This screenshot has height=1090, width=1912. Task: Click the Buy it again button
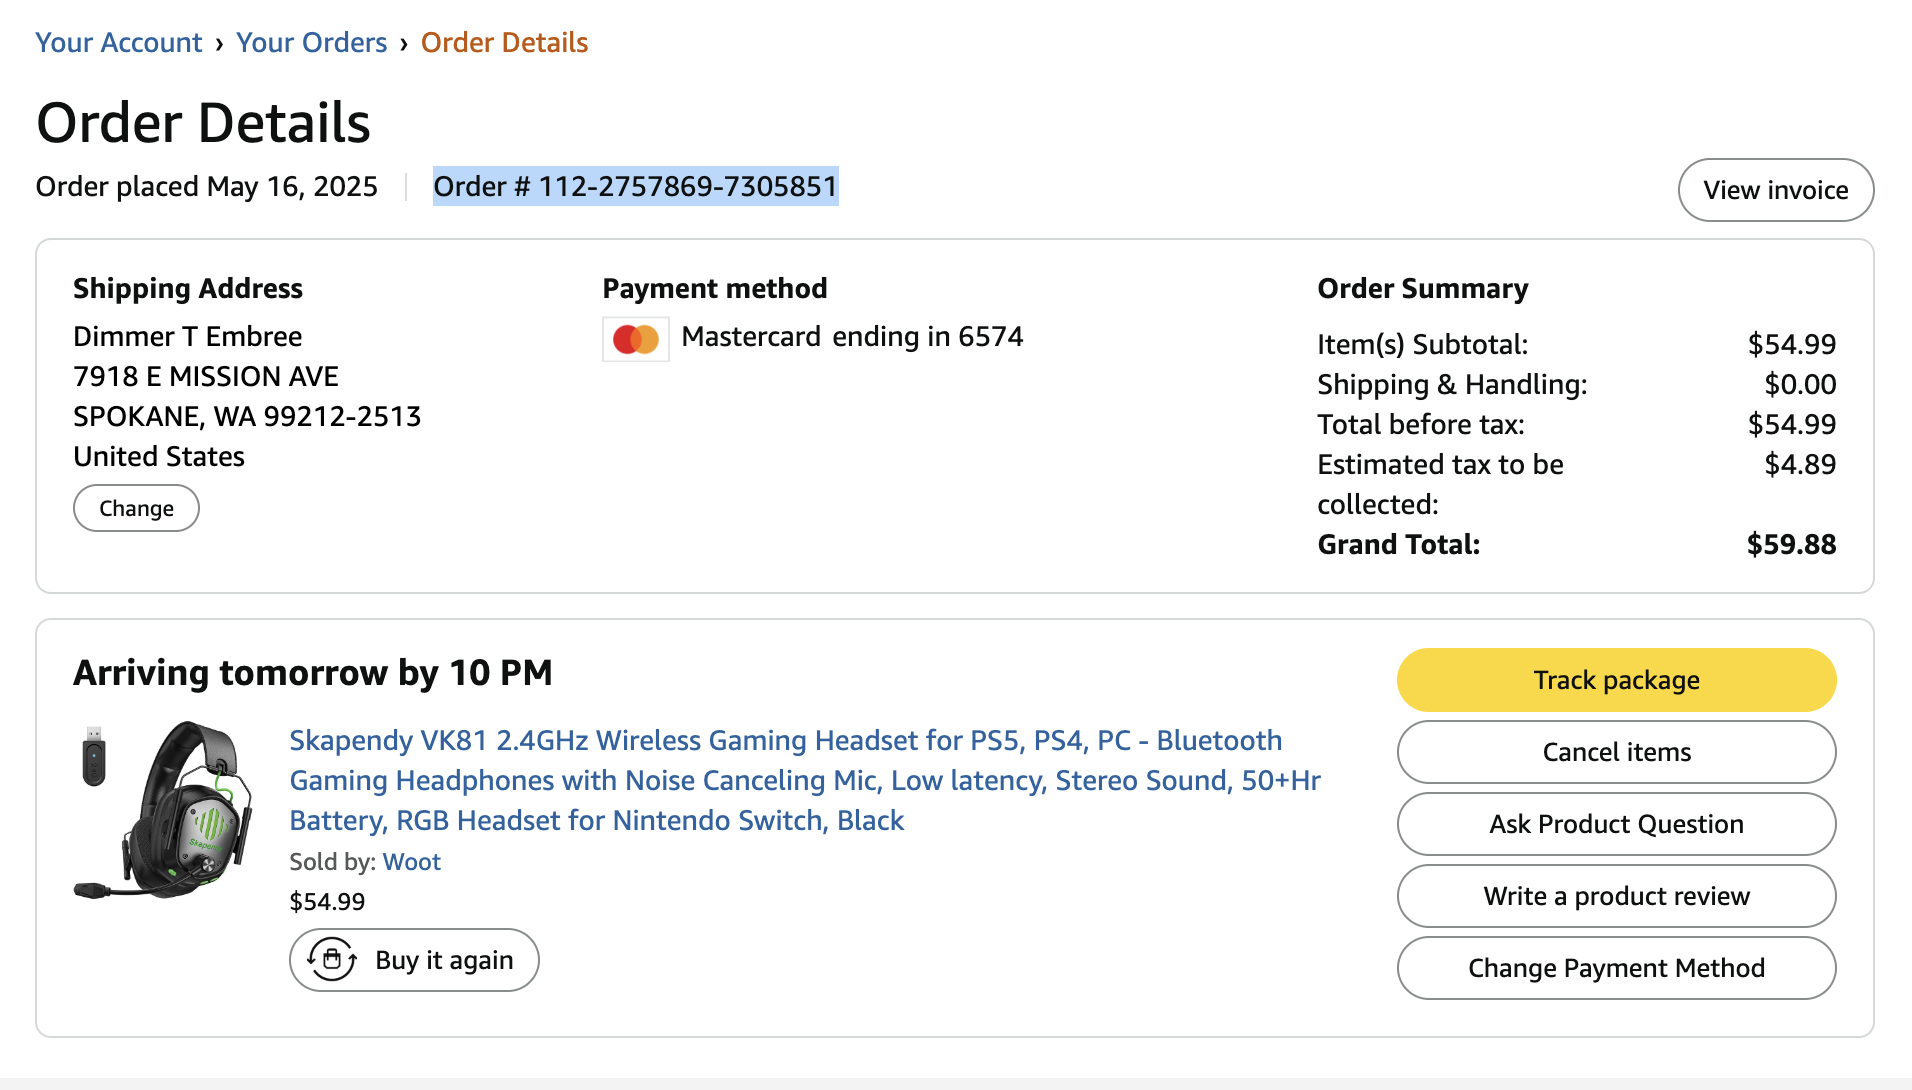click(x=414, y=960)
